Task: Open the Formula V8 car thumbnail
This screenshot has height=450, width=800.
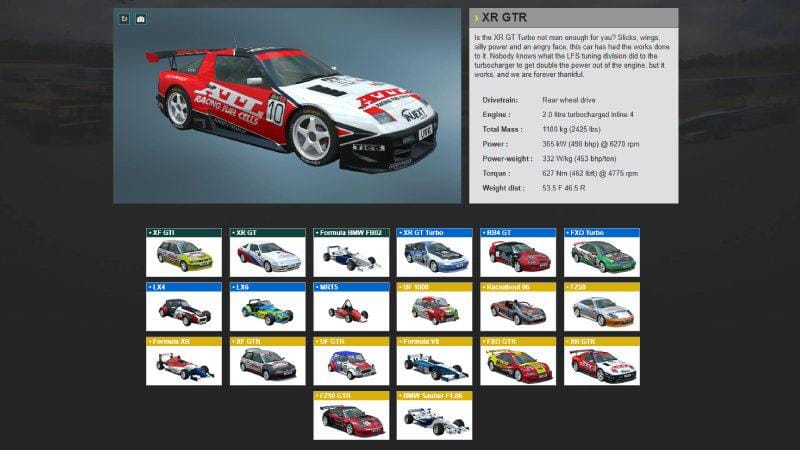Action: tap(434, 361)
